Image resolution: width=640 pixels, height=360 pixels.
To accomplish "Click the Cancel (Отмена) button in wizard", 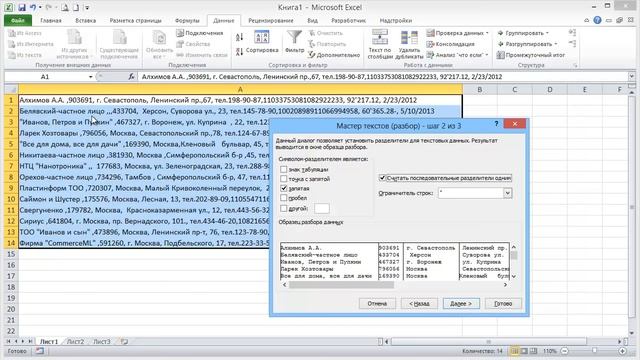I will [x=377, y=304].
